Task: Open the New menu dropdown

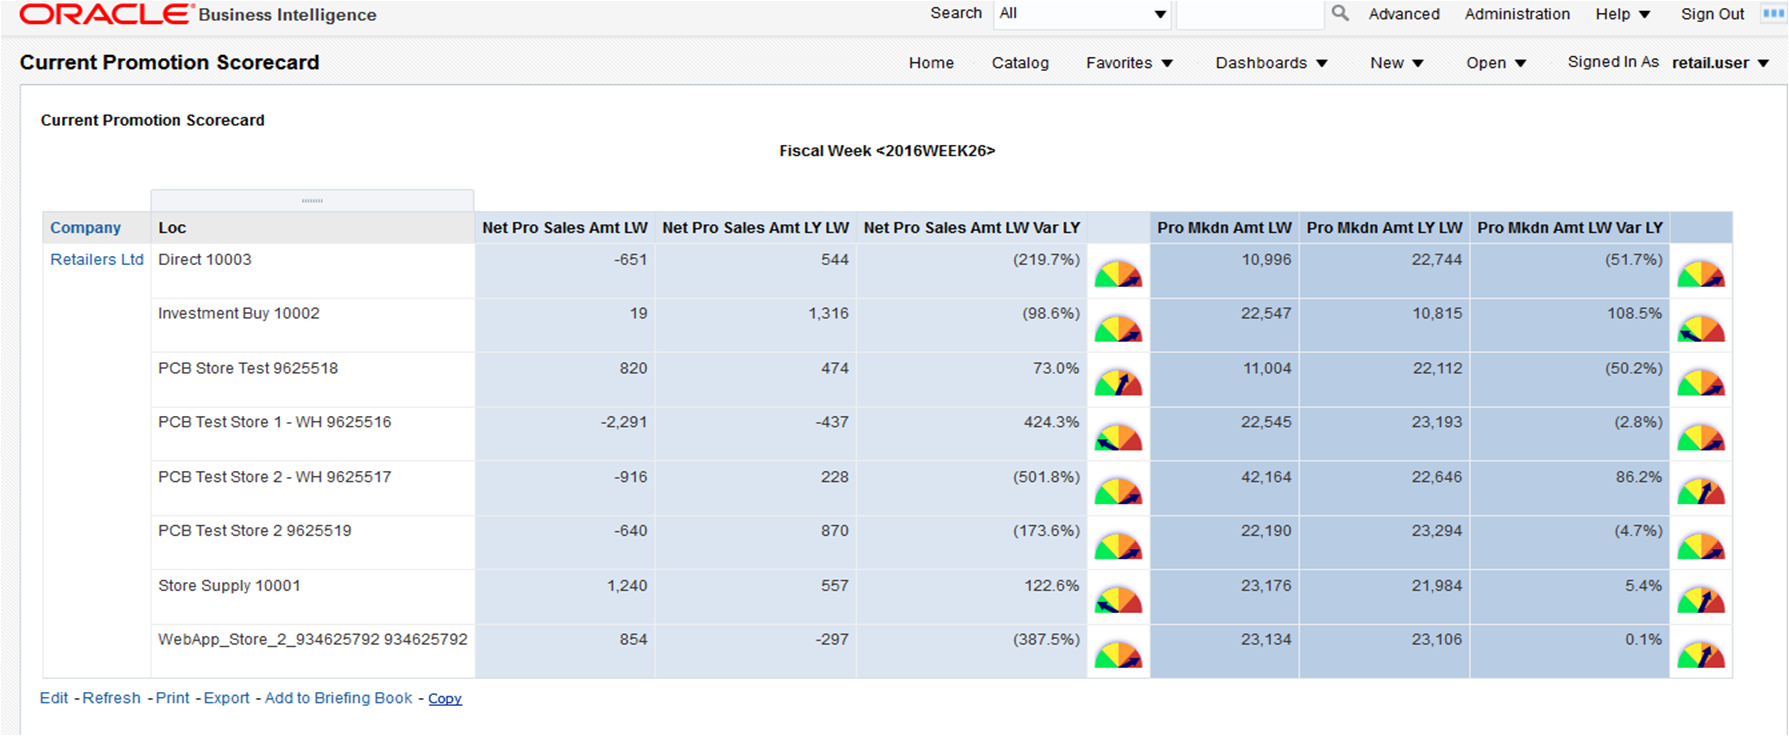Action: [1396, 62]
